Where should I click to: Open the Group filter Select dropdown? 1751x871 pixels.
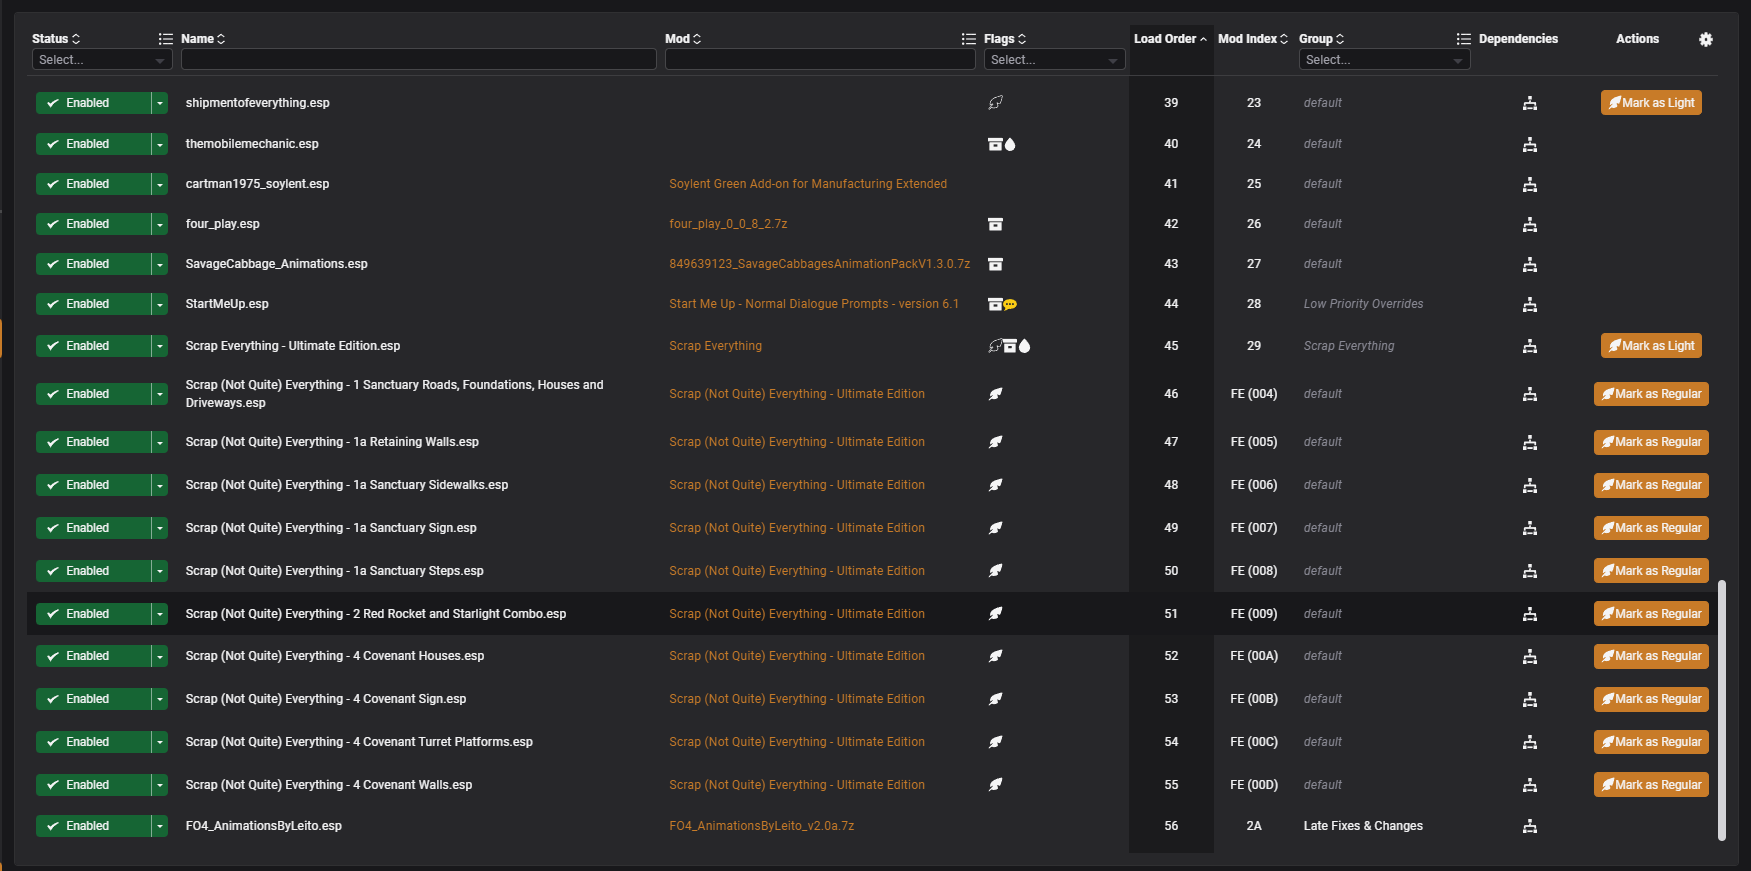click(1384, 60)
